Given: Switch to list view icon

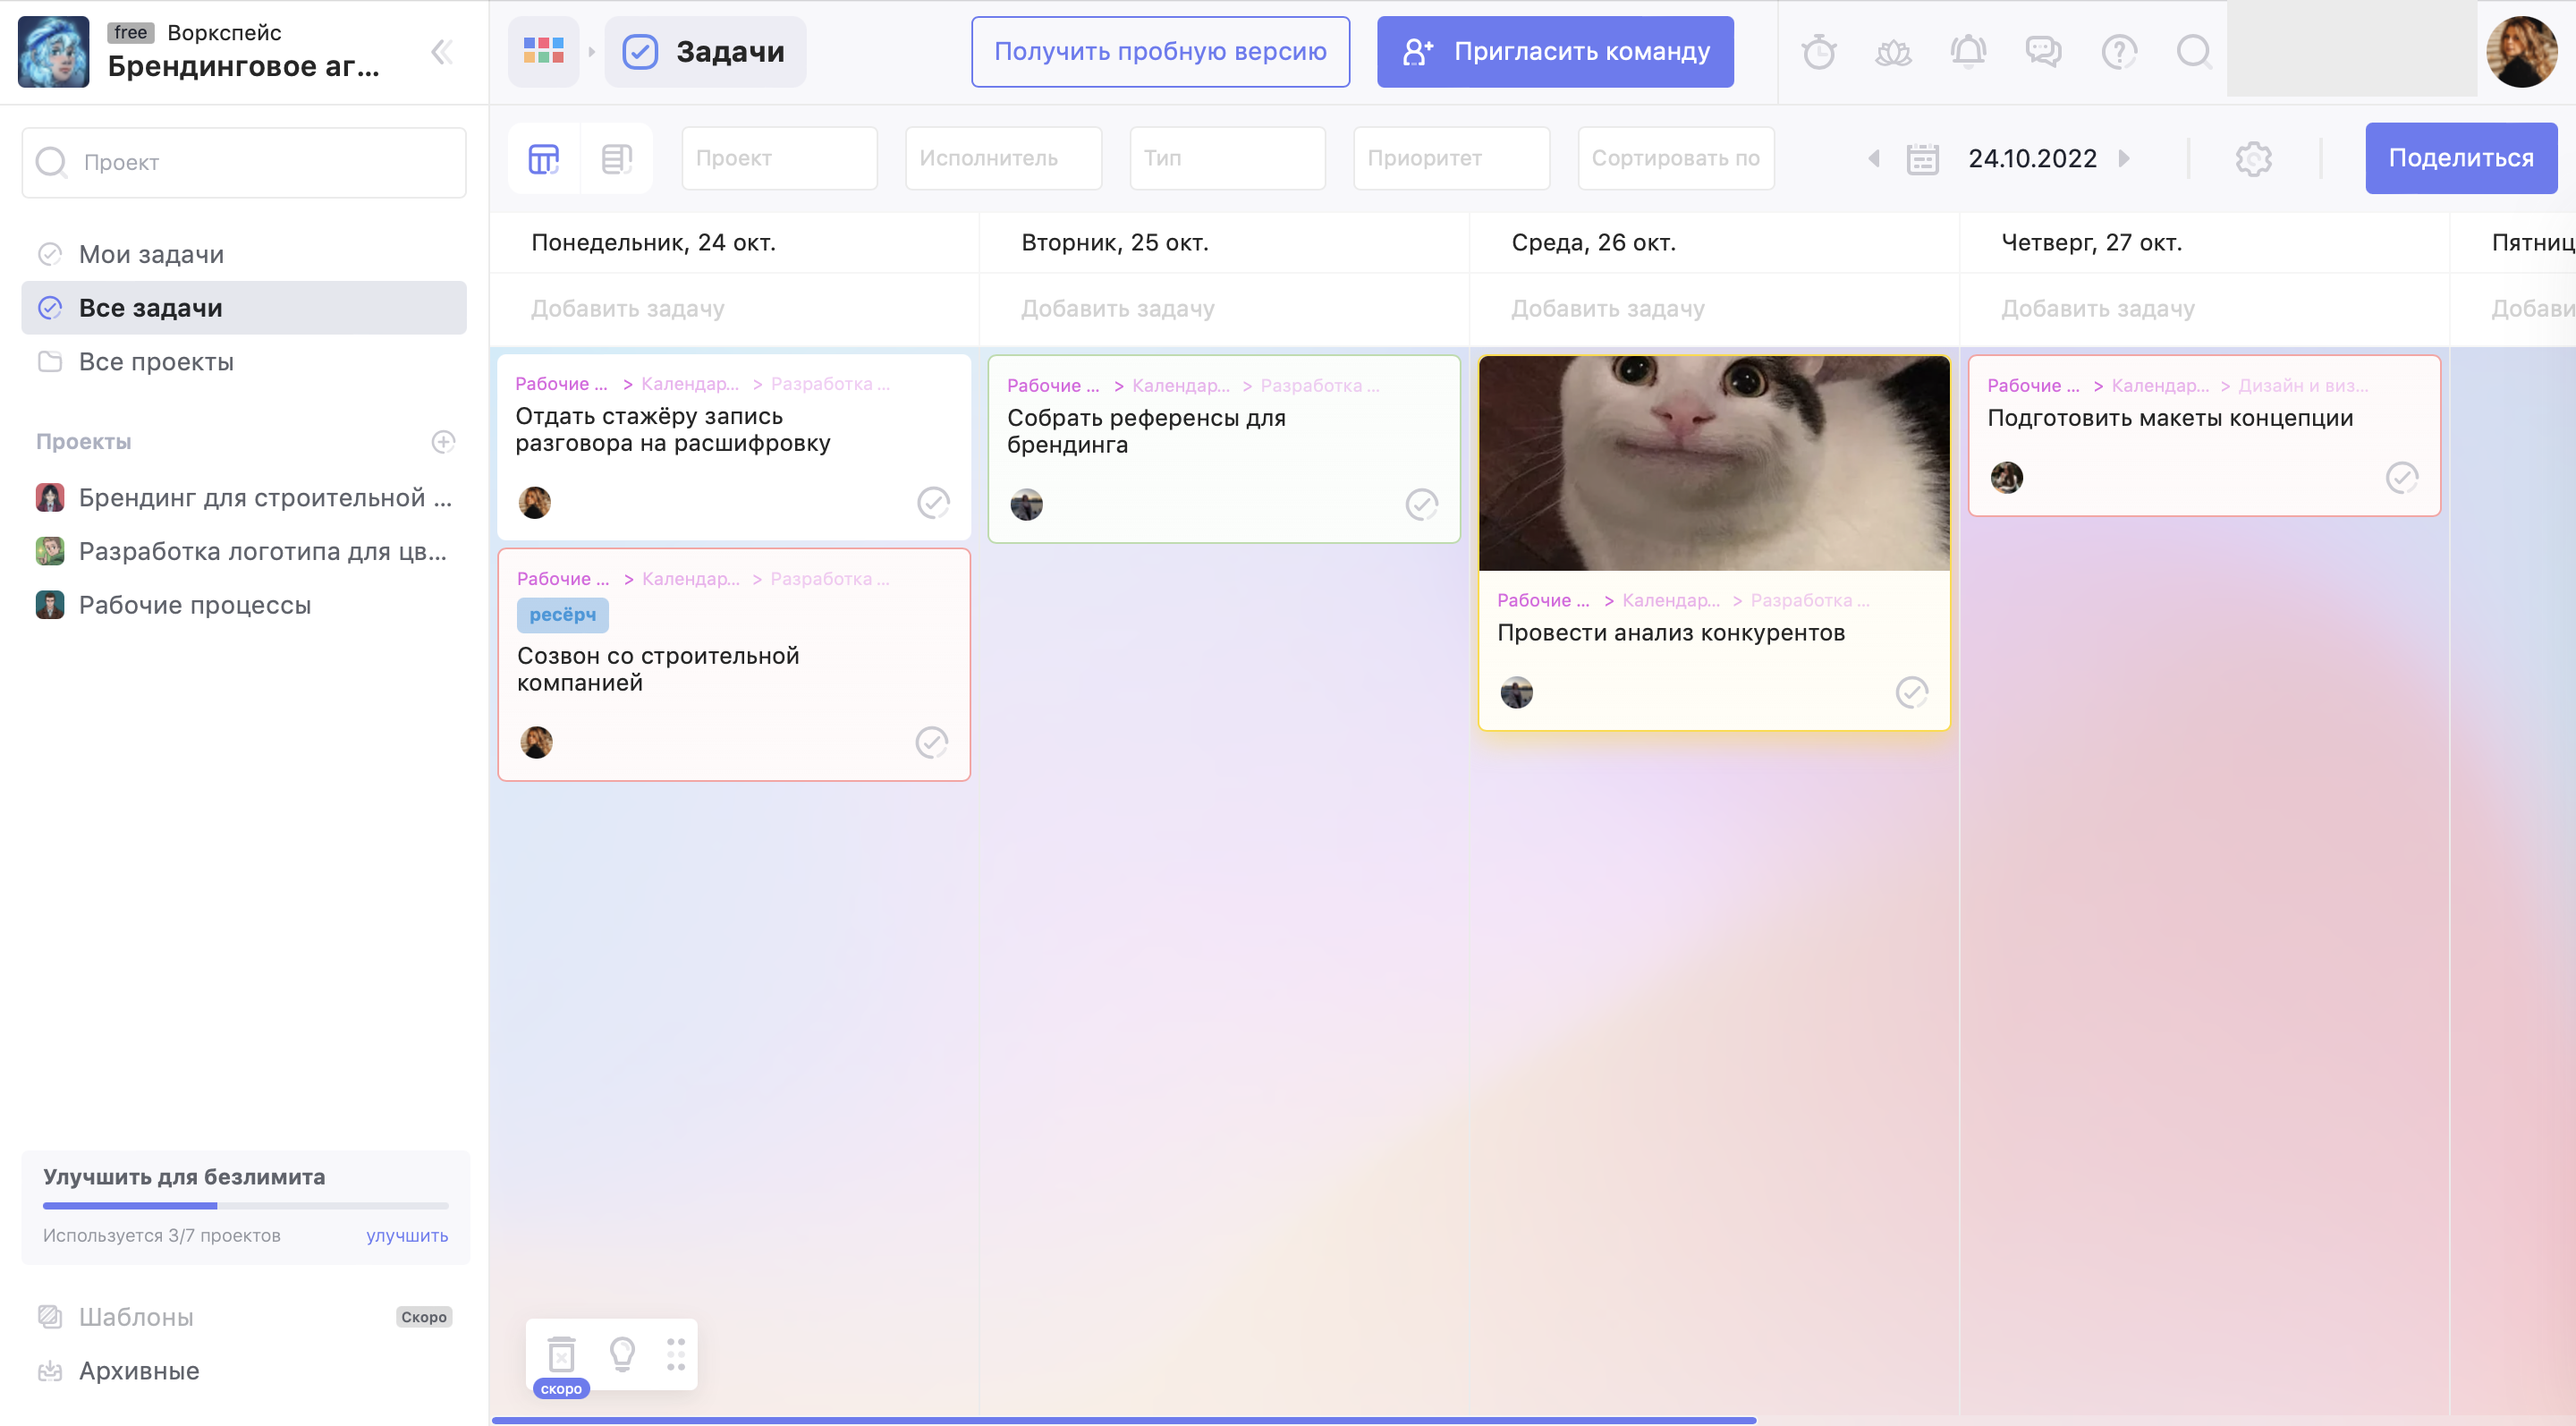Looking at the screenshot, I should click(616, 159).
